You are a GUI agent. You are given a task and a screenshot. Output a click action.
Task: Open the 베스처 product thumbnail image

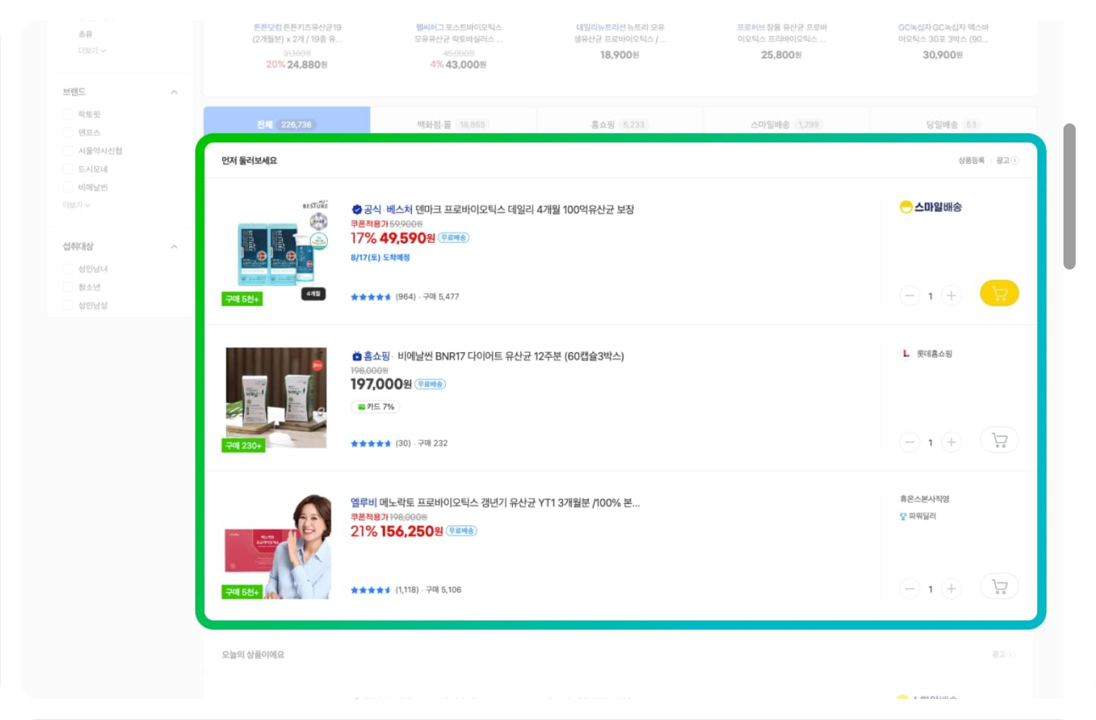(x=277, y=252)
